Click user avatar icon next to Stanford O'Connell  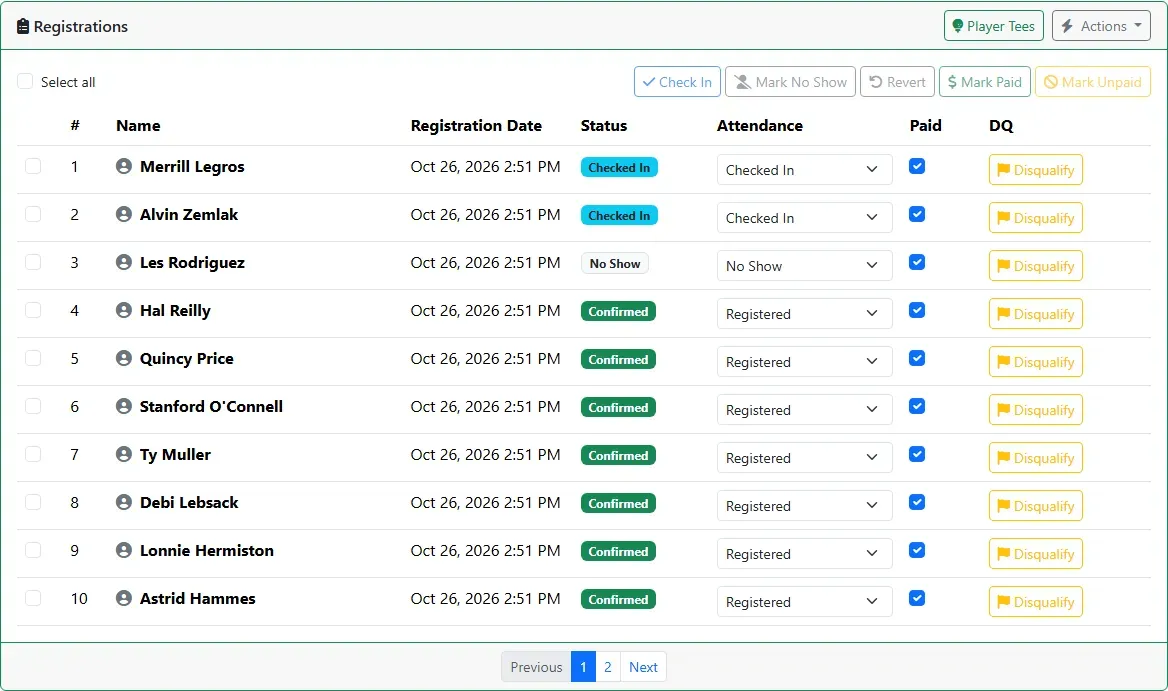pyautogui.click(x=124, y=407)
